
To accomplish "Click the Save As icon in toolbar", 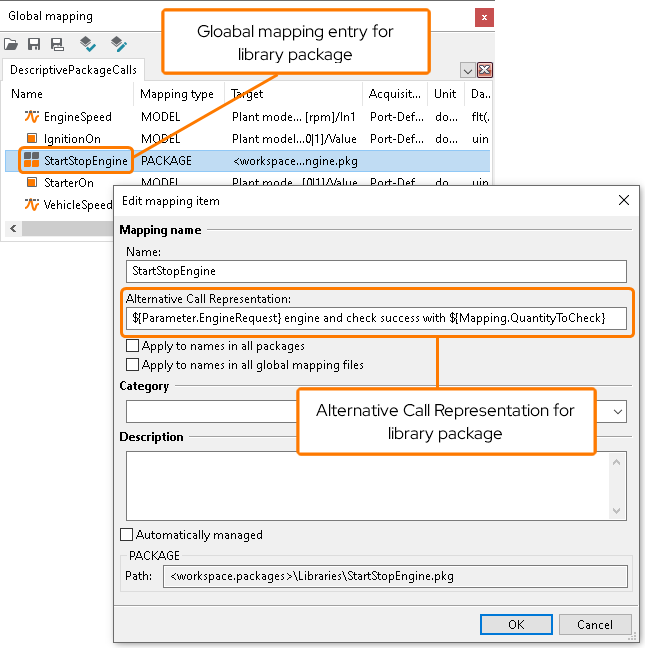I will 57,44.
